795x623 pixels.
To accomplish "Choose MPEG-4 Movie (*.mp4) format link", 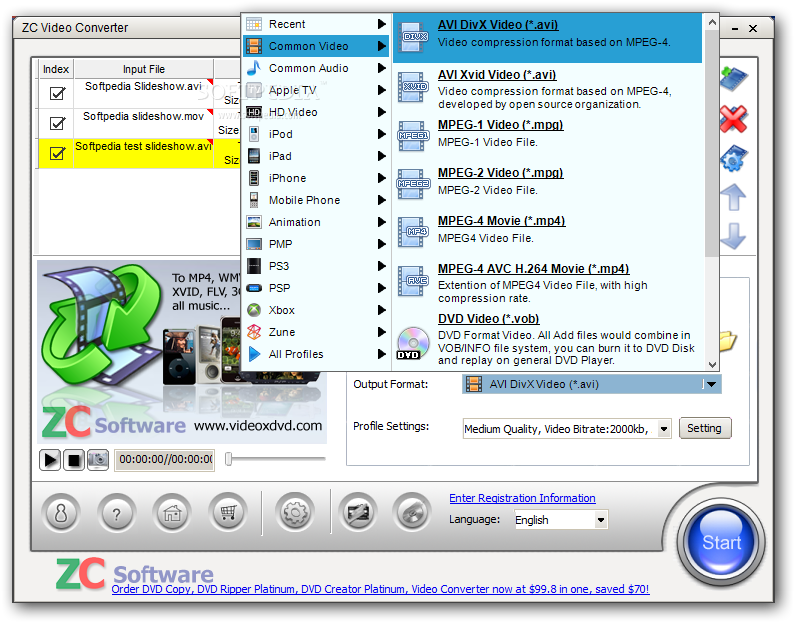I will click(x=501, y=221).
